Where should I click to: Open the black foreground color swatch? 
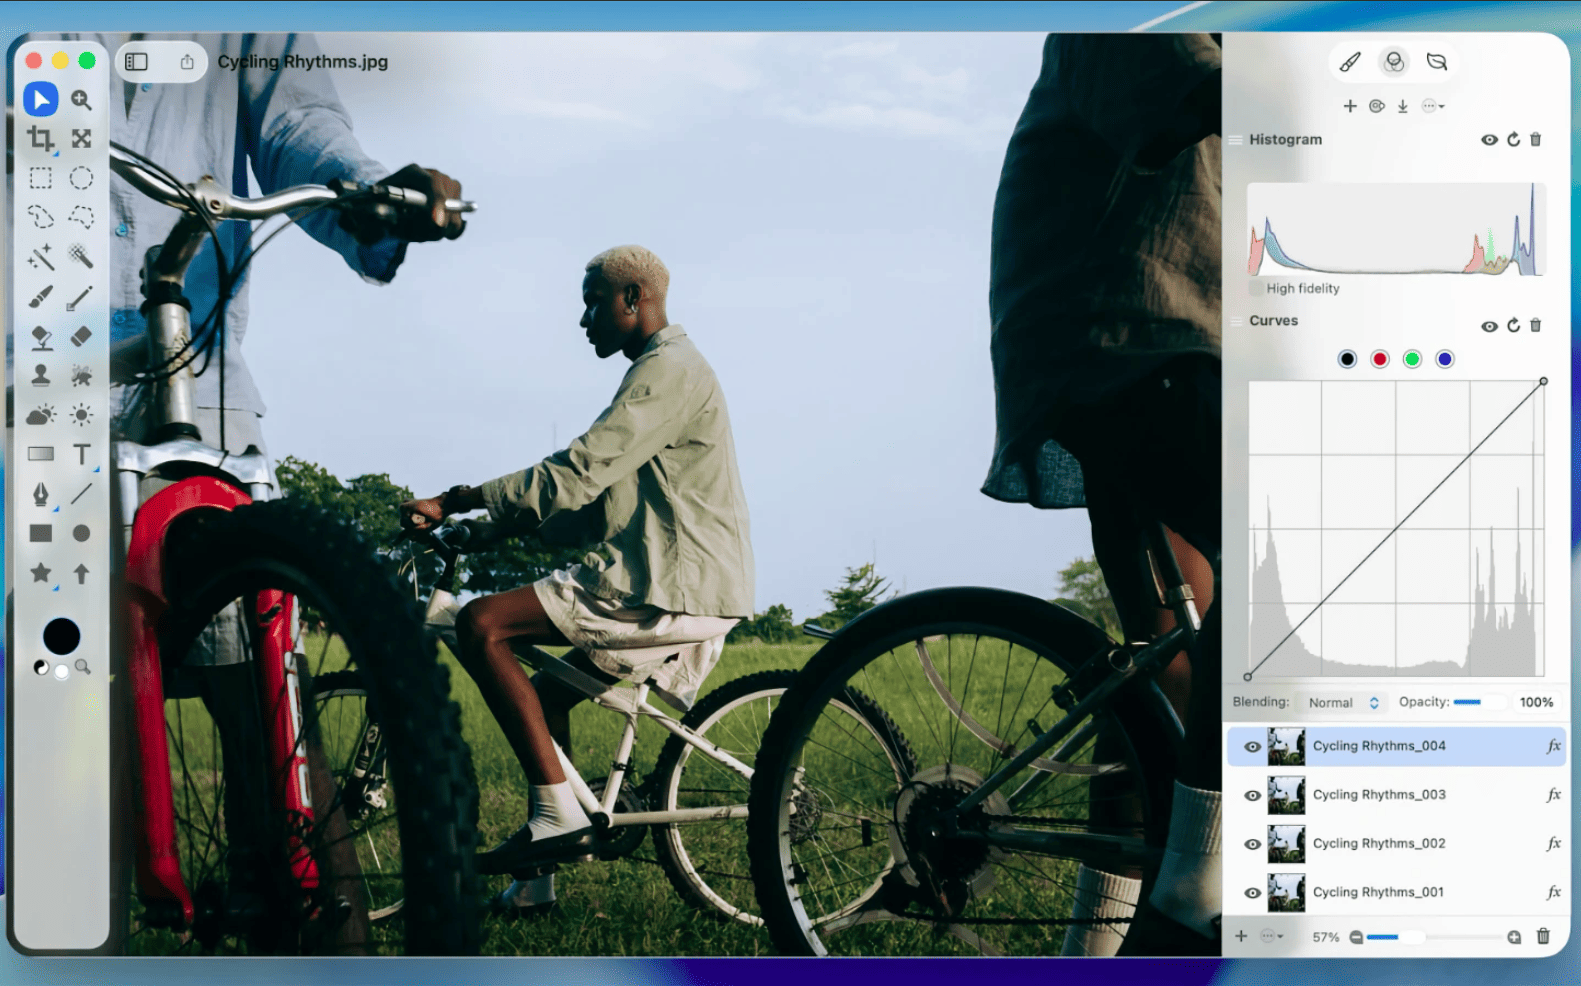61,636
